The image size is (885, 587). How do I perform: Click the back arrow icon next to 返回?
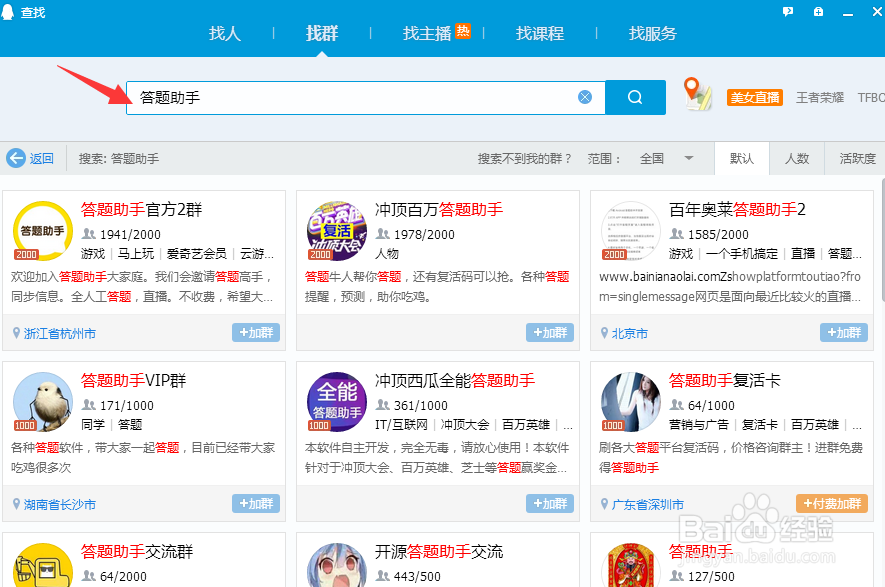(16, 159)
